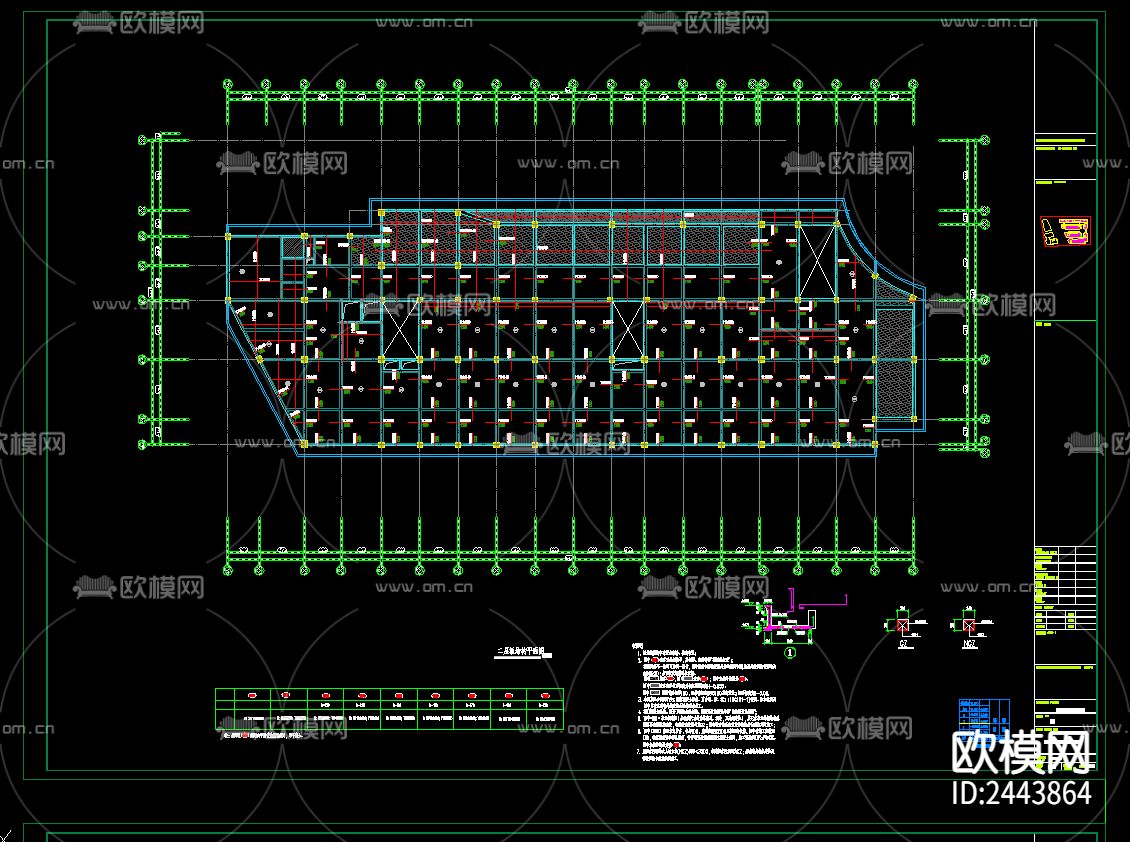Click the green slab legend table
Screen dimensions: 1130x842
coord(388,711)
